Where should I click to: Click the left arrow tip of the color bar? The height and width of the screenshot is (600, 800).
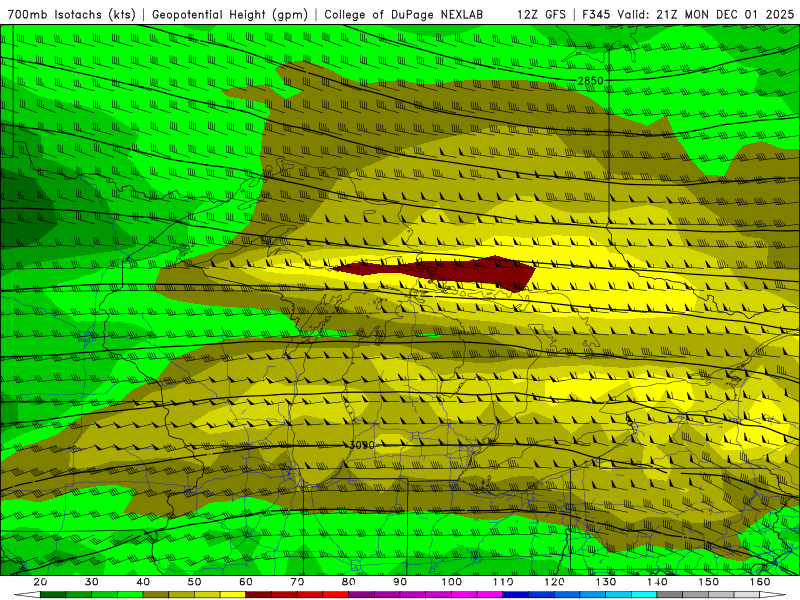pyautogui.click(x=26, y=594)
